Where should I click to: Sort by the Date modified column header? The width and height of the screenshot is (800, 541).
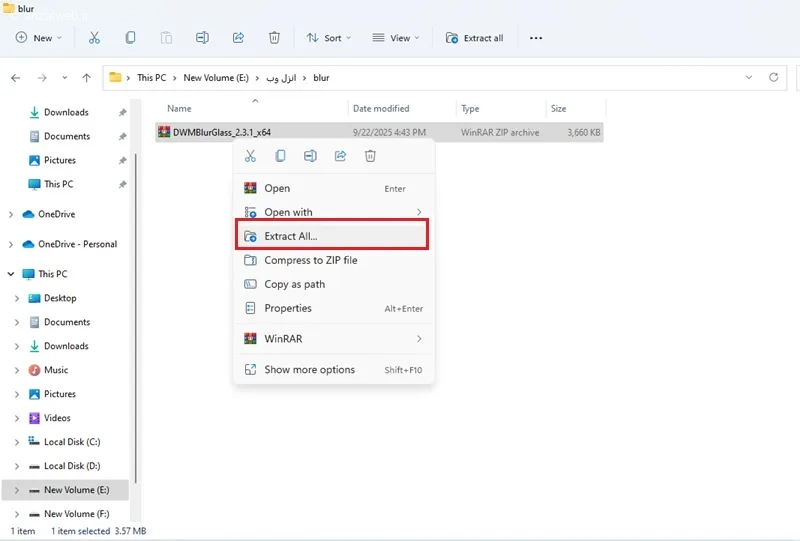click(x=381, y=108)
